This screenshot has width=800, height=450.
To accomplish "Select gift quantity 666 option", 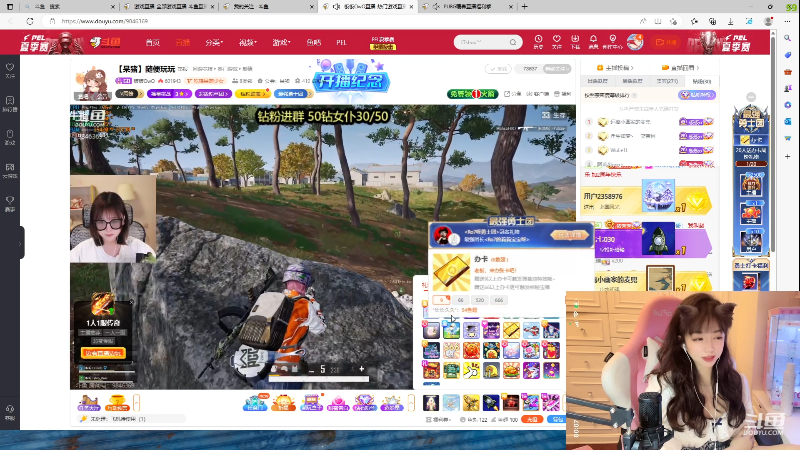I will (499, 300).
